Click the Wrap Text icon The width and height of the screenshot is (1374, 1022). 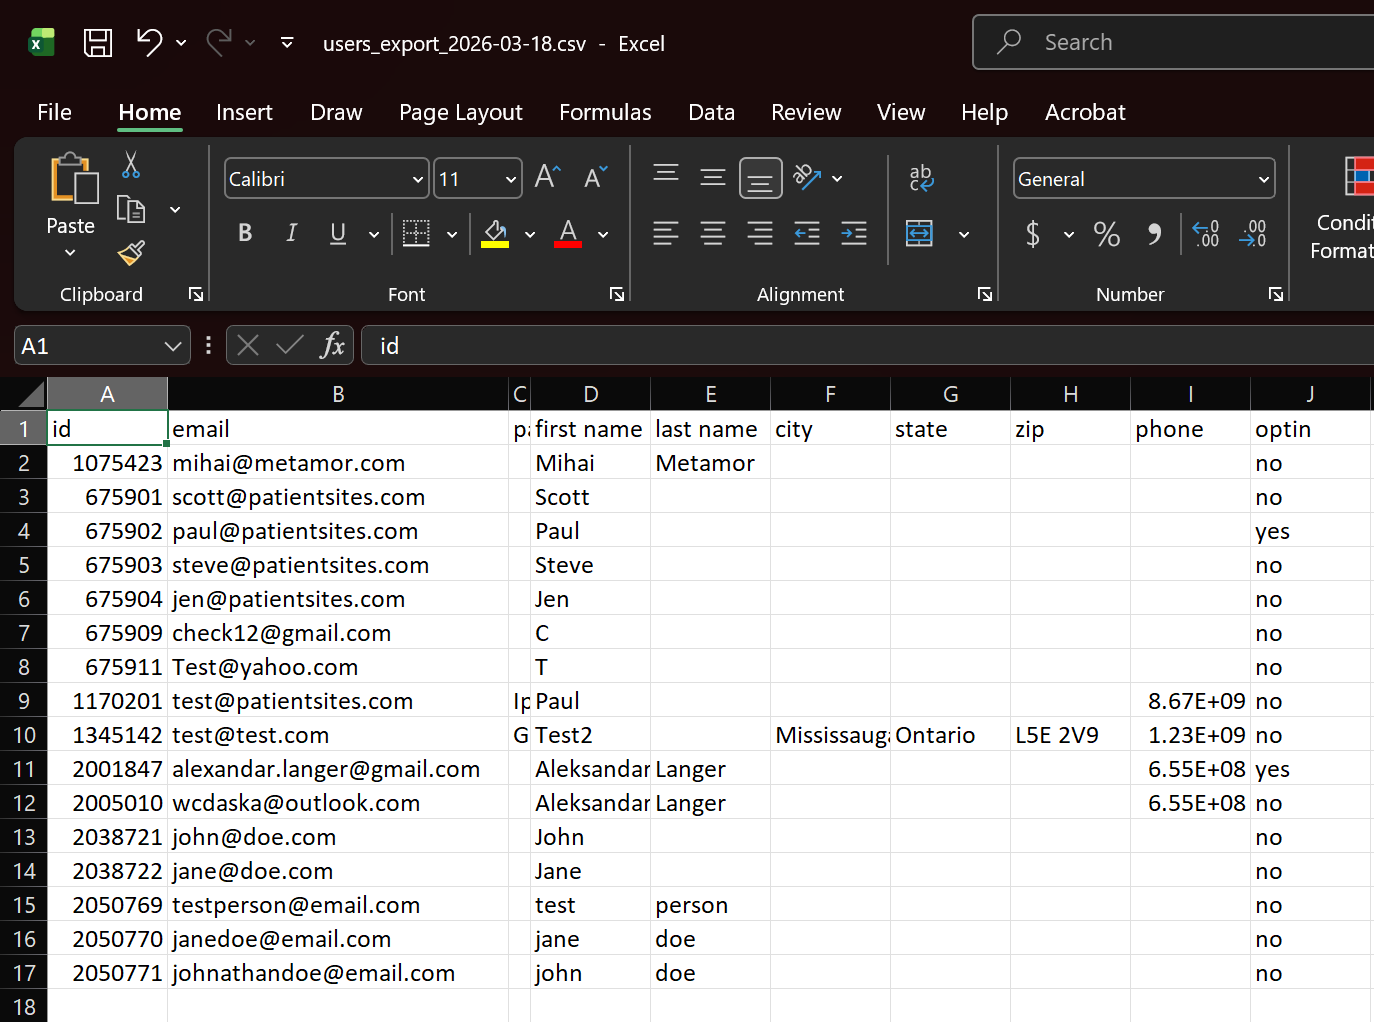[921, 178]
